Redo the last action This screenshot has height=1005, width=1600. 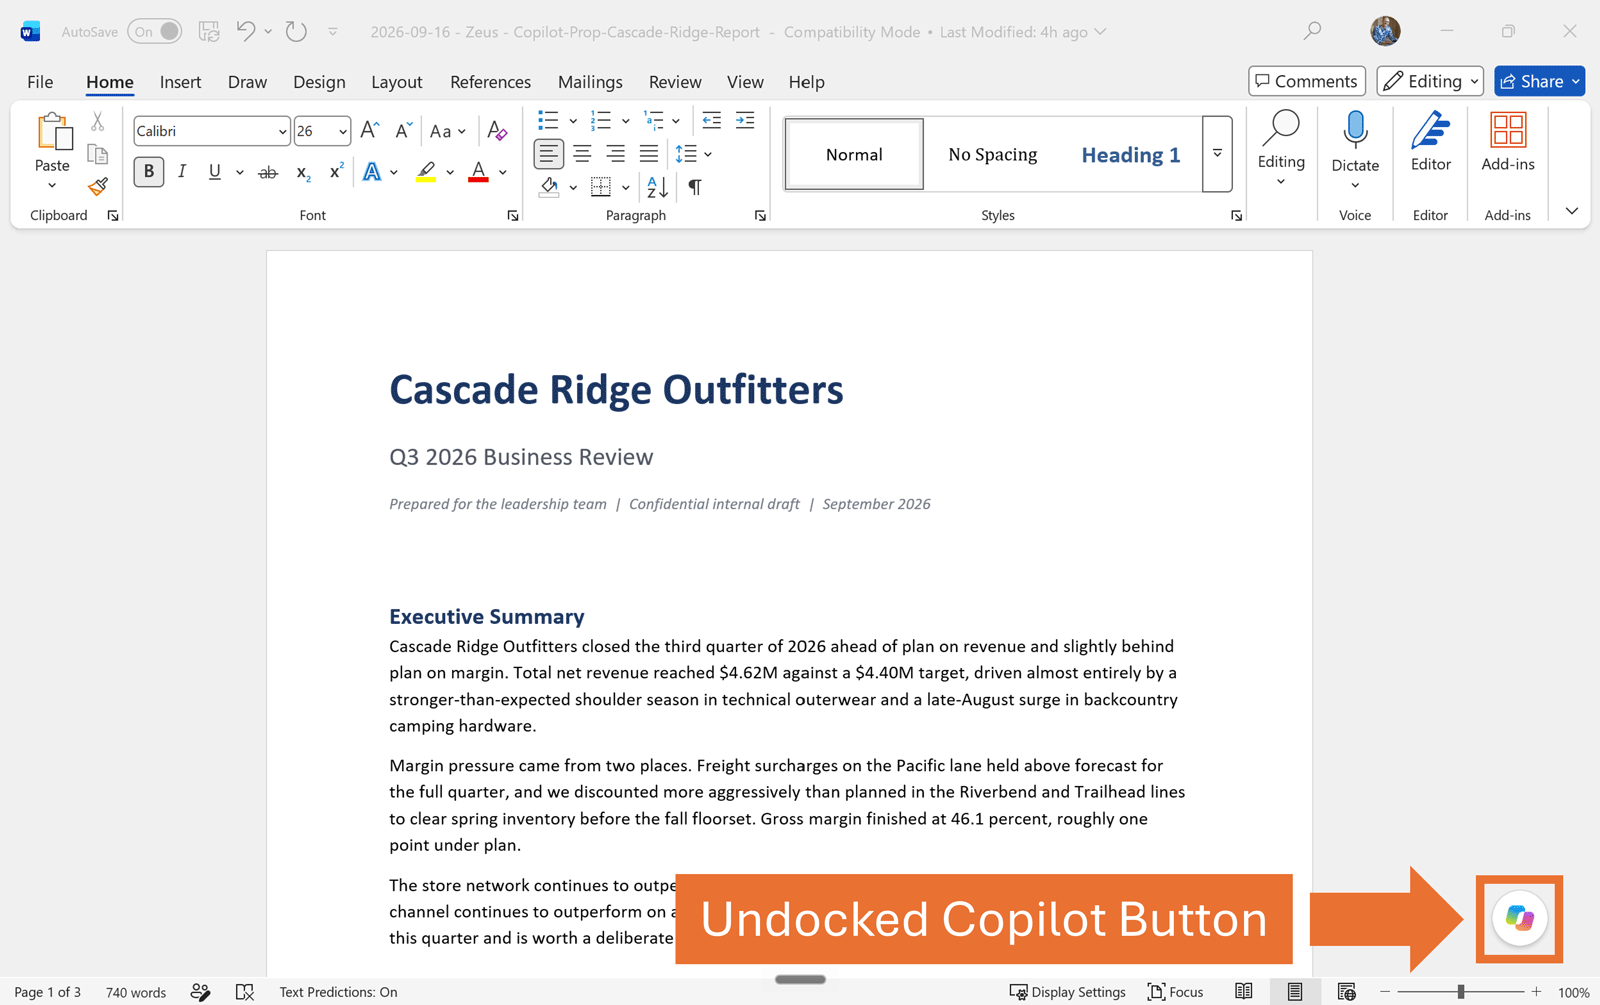coord(296,31)
